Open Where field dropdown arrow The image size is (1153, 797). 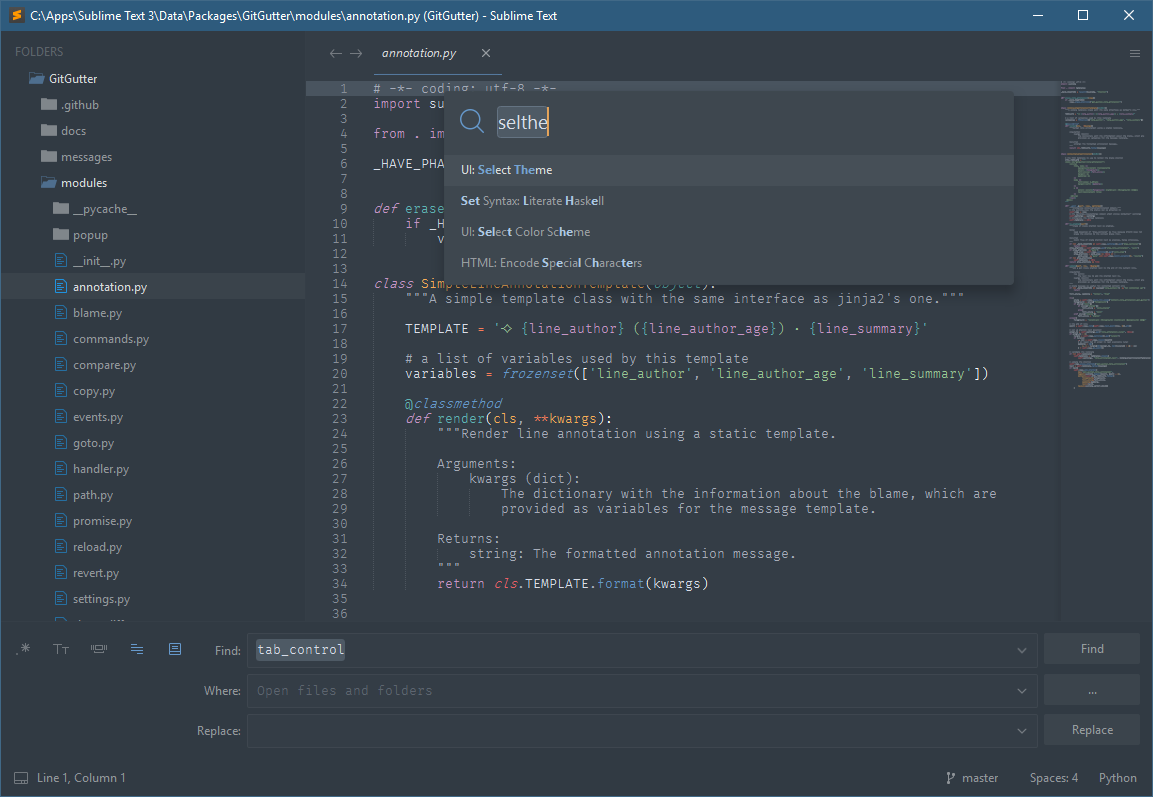pos(1021,690)
